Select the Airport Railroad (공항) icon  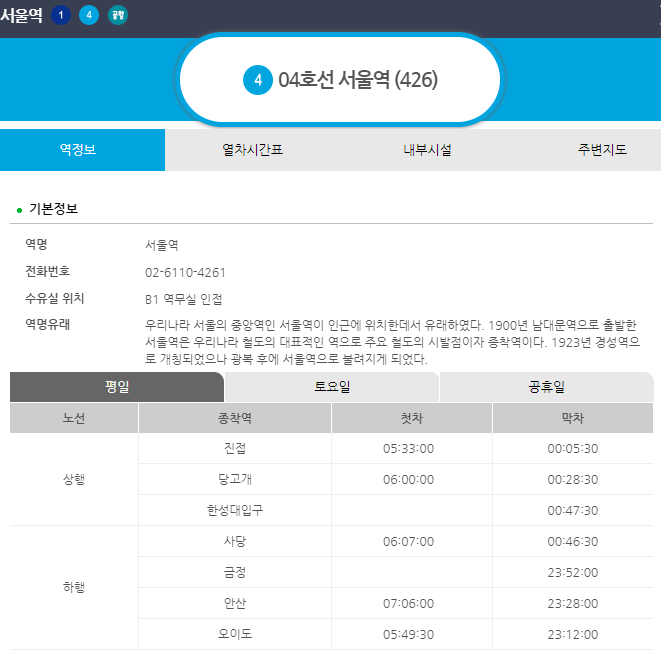coord(118,16)
